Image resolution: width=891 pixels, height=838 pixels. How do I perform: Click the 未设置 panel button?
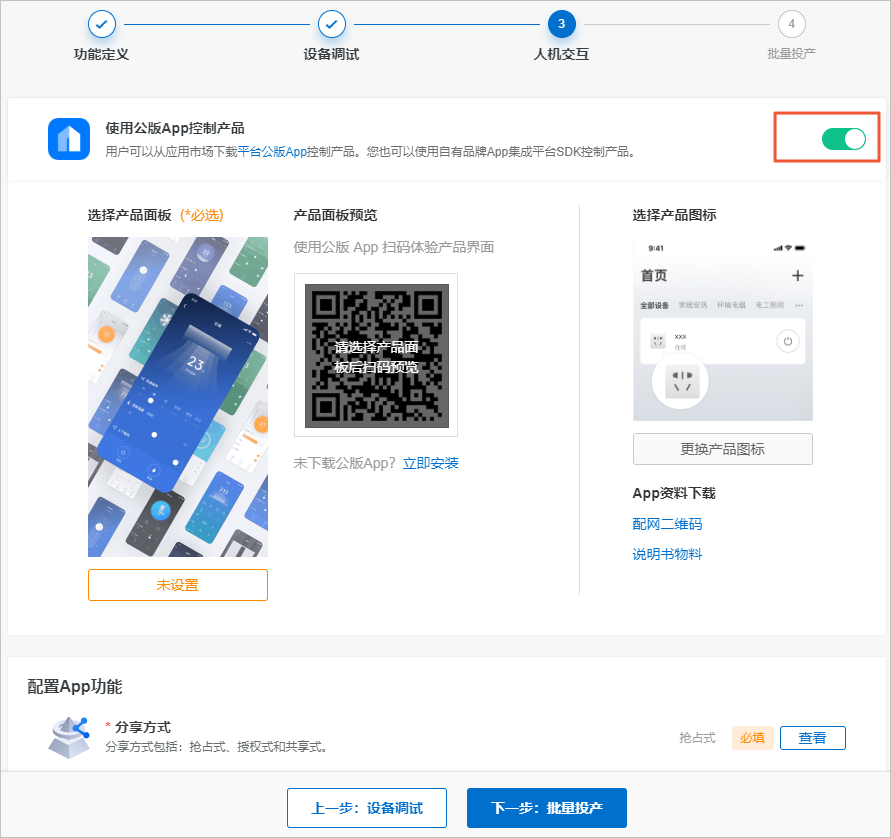click(x=178, y=585)
